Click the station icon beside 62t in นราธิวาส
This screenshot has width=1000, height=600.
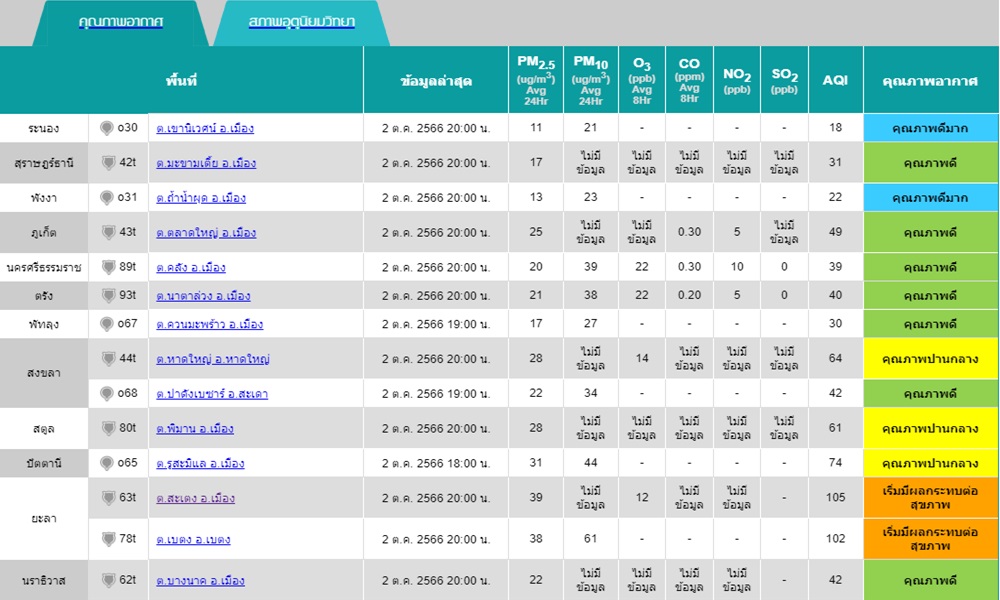[107, 580]
